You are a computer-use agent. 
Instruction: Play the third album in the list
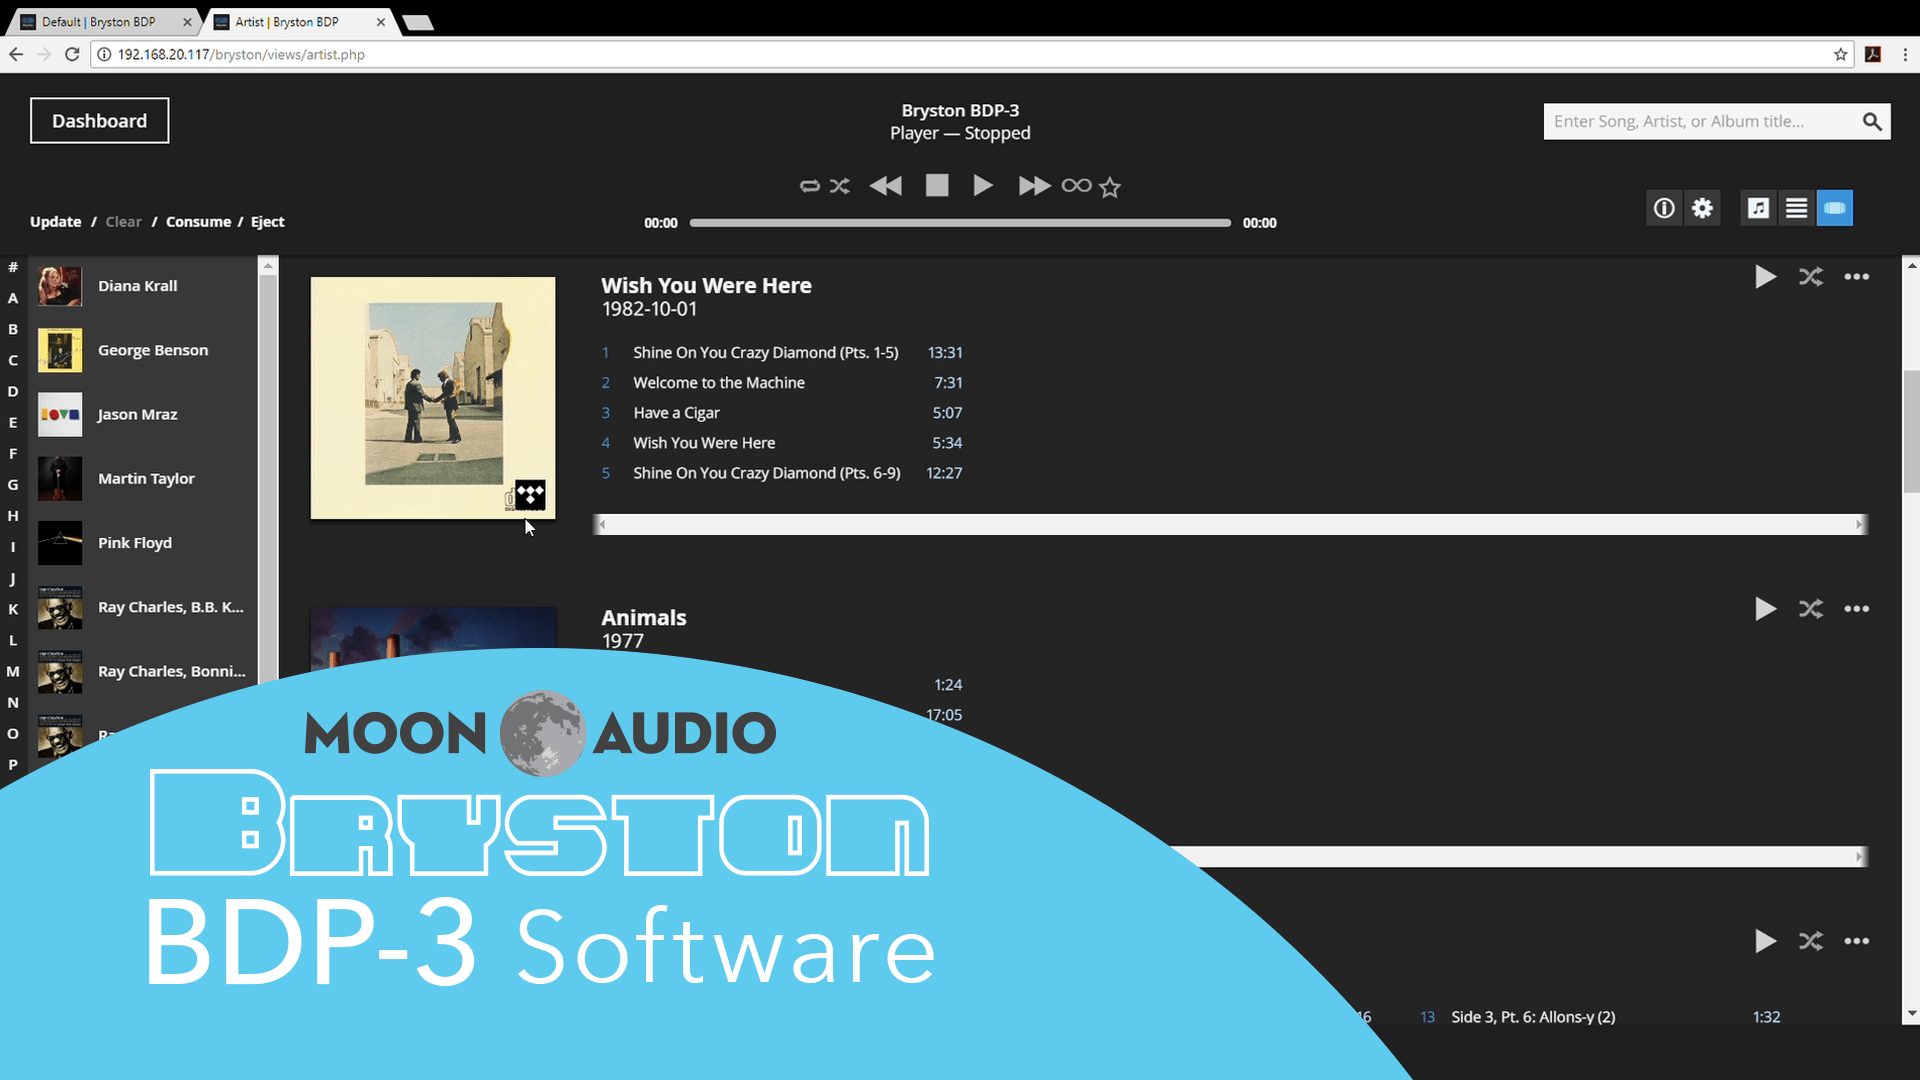click(1765, 941)
